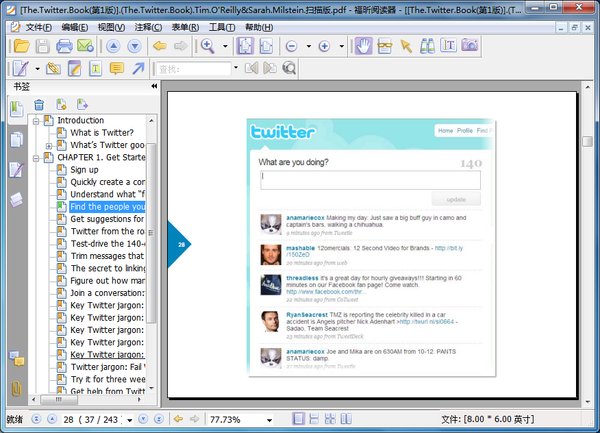The width and height of the screenshot is (600, 433).
Task: Open the zoom-out dropdown arrow
Action: (x=308, y=46)
